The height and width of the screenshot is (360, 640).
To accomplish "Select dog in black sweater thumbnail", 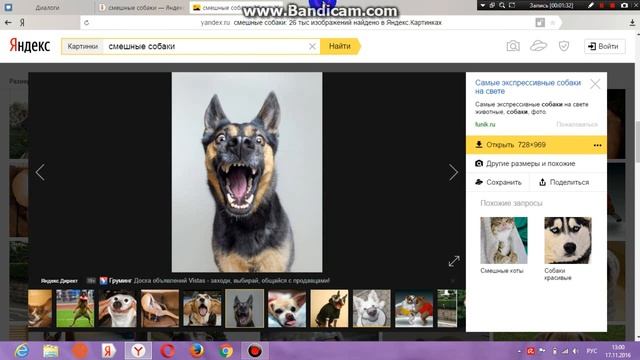I will (329, 309).
